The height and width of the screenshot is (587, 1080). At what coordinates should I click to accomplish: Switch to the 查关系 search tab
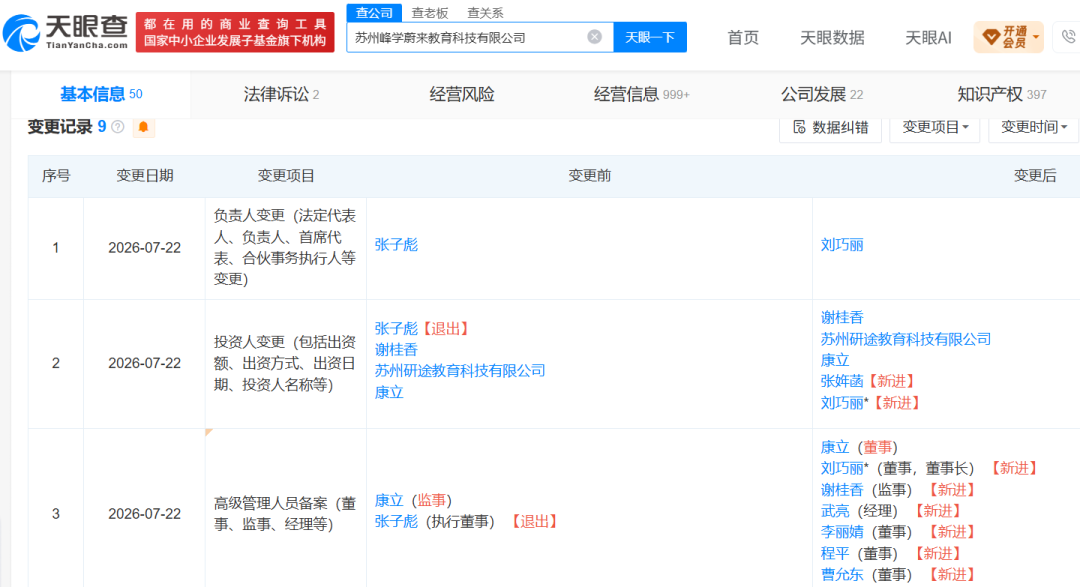click(485, 12)
